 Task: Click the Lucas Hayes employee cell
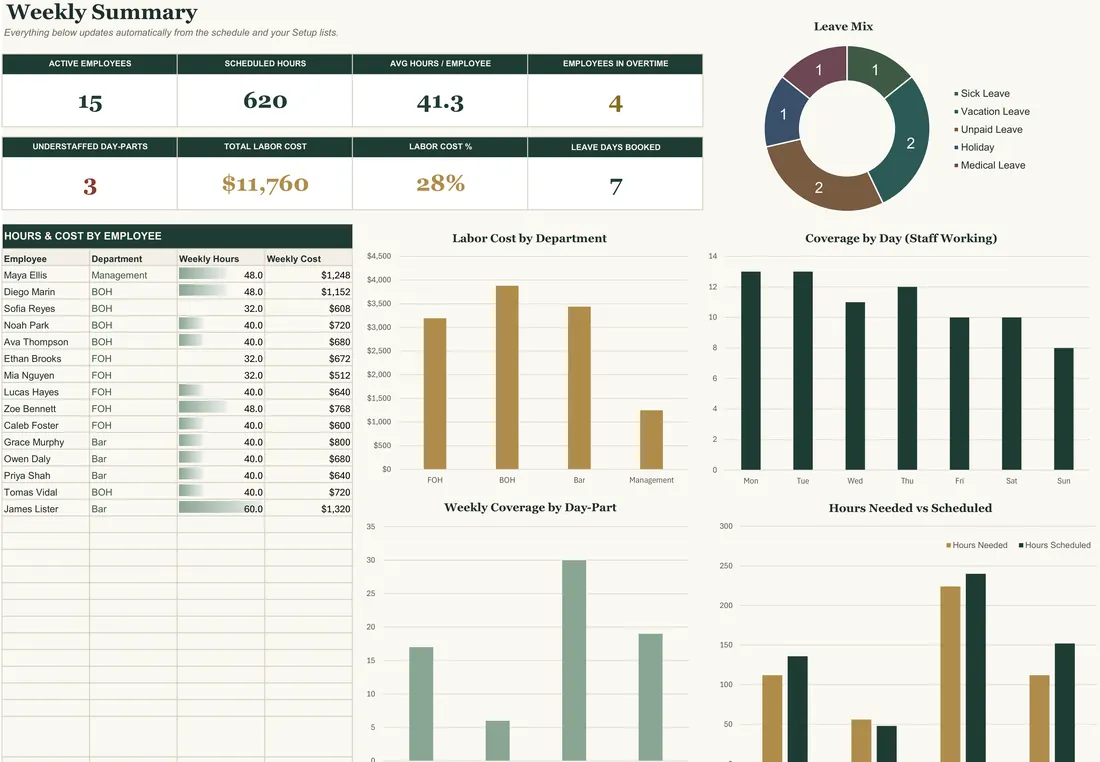(x=46, y=392)
